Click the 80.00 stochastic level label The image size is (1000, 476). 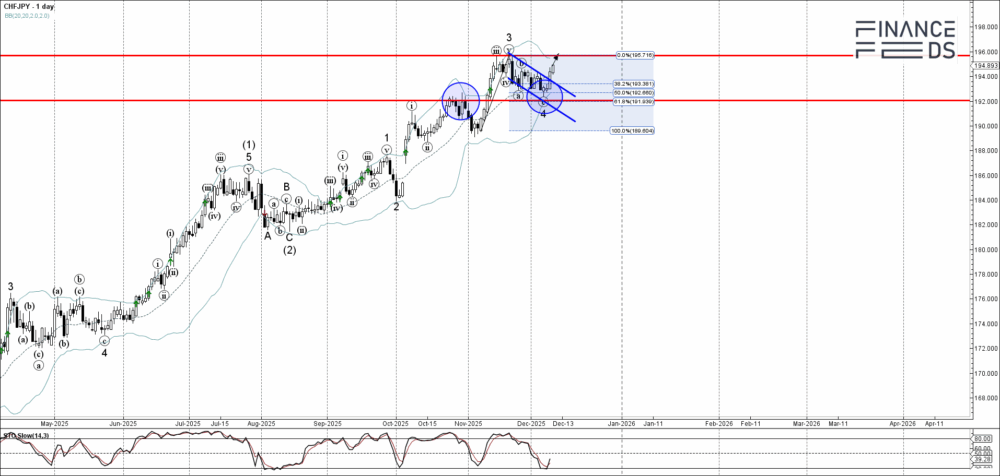pos(984,439)
